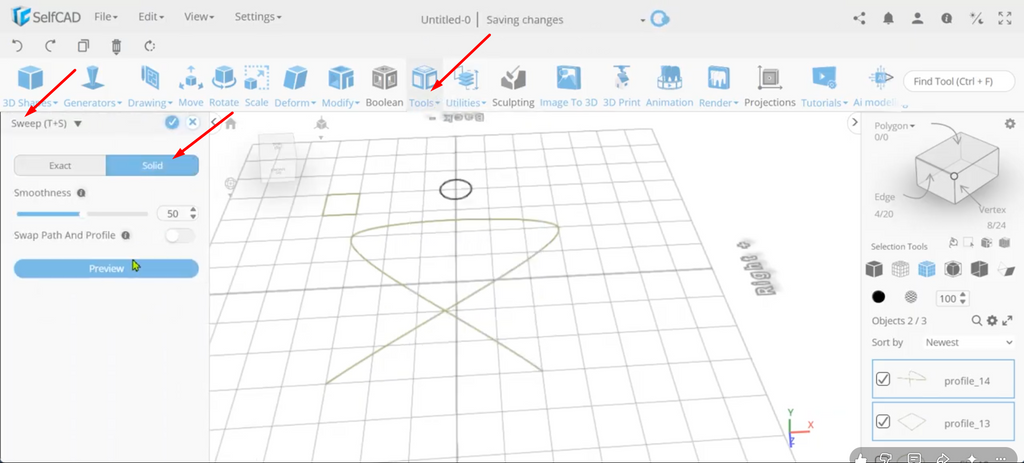Open the View menu

click(199, 17)
